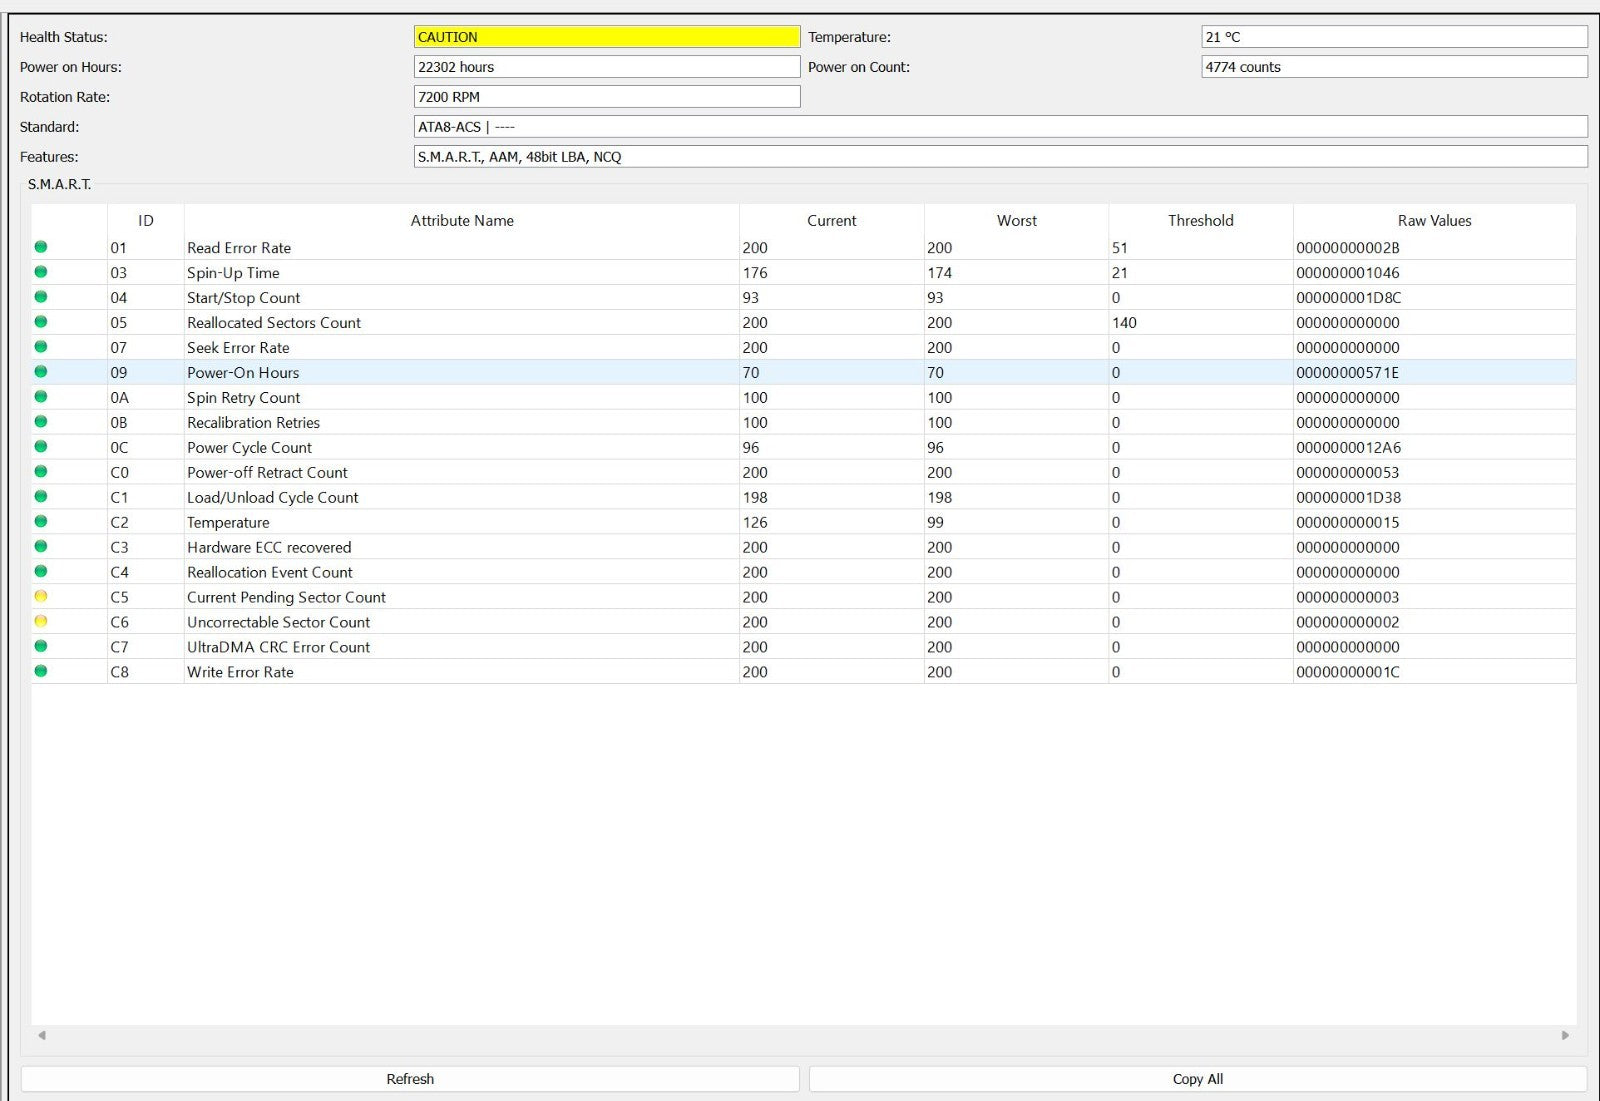This screenshot has width=1600, height=1101.
Task: Click the green status icon for Read Error Rate
Action: 41,247
